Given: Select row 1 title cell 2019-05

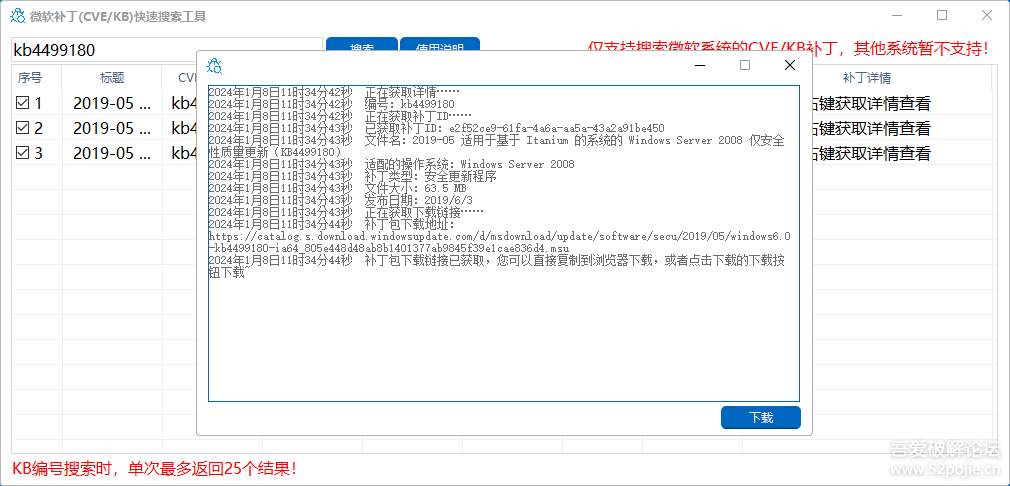Looking at the screenshot, I should [x=112, y=103].
